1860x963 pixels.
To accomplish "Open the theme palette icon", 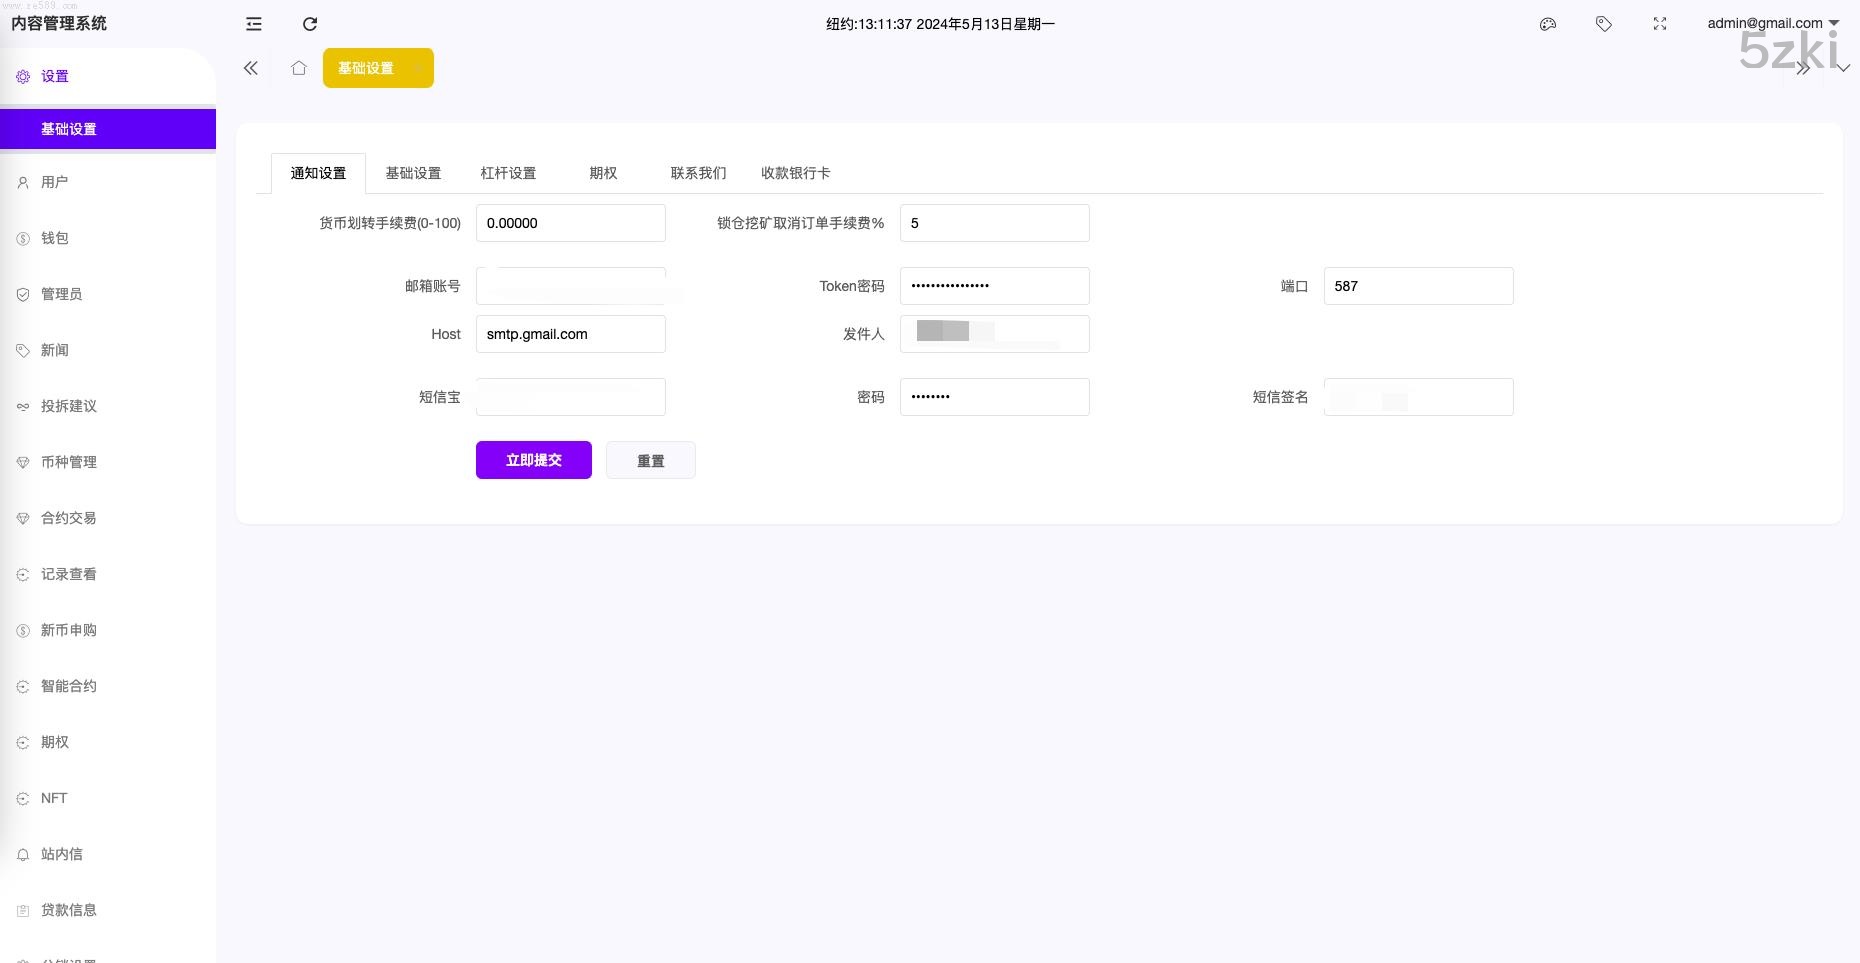I will pos(1548,24).
